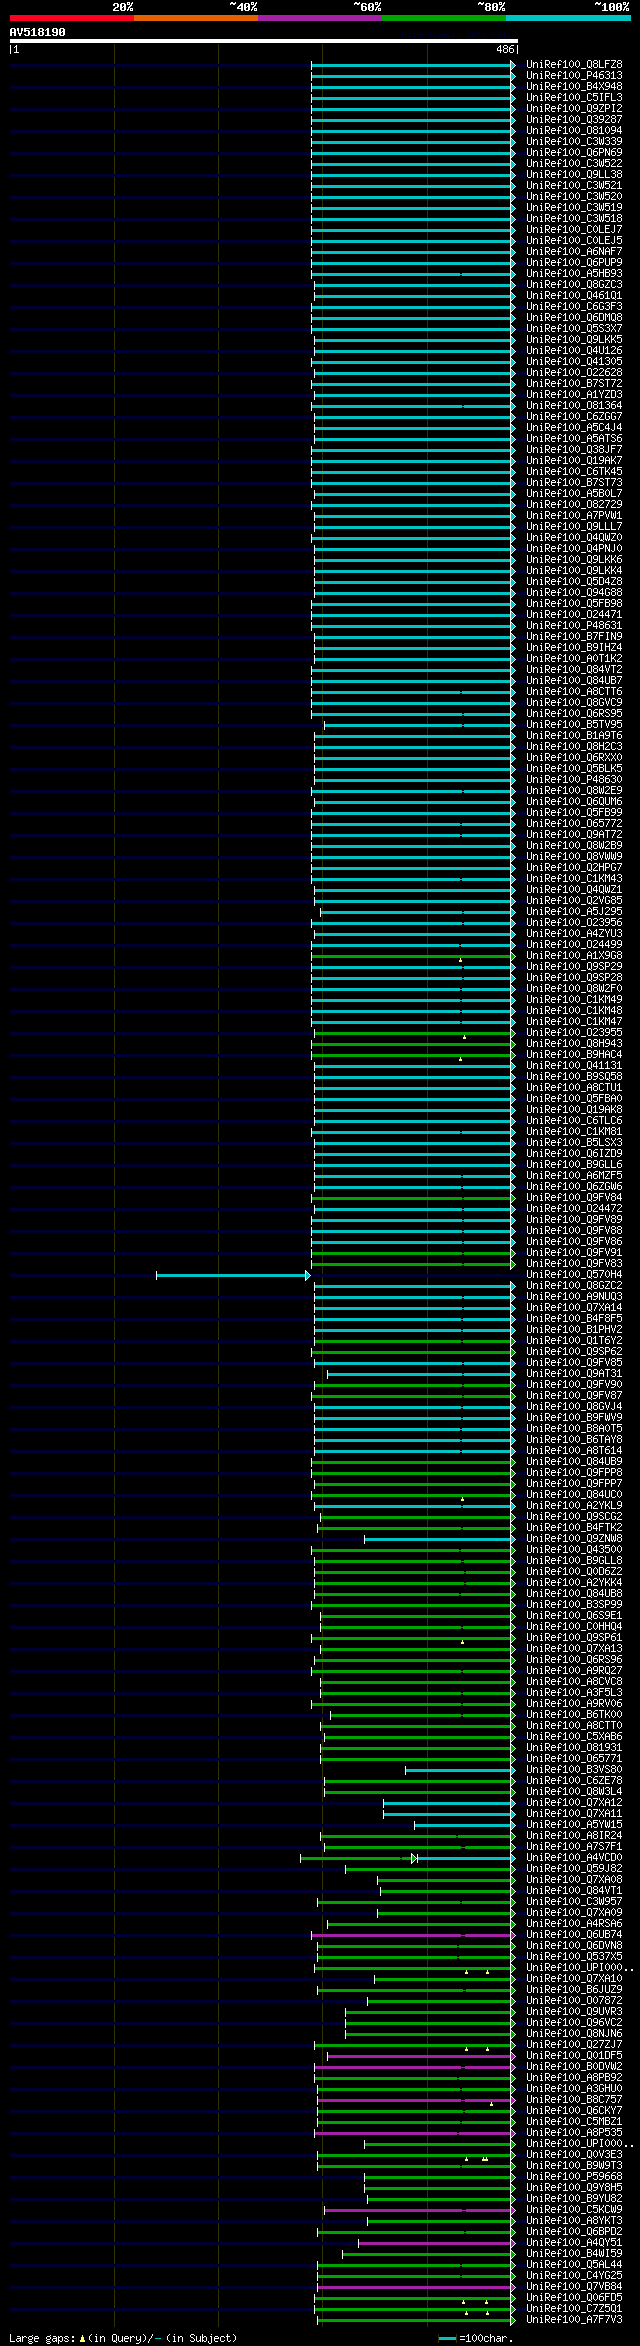
Task: Open the UniRef100_A5HB93 entry
Action: [574, 274]
